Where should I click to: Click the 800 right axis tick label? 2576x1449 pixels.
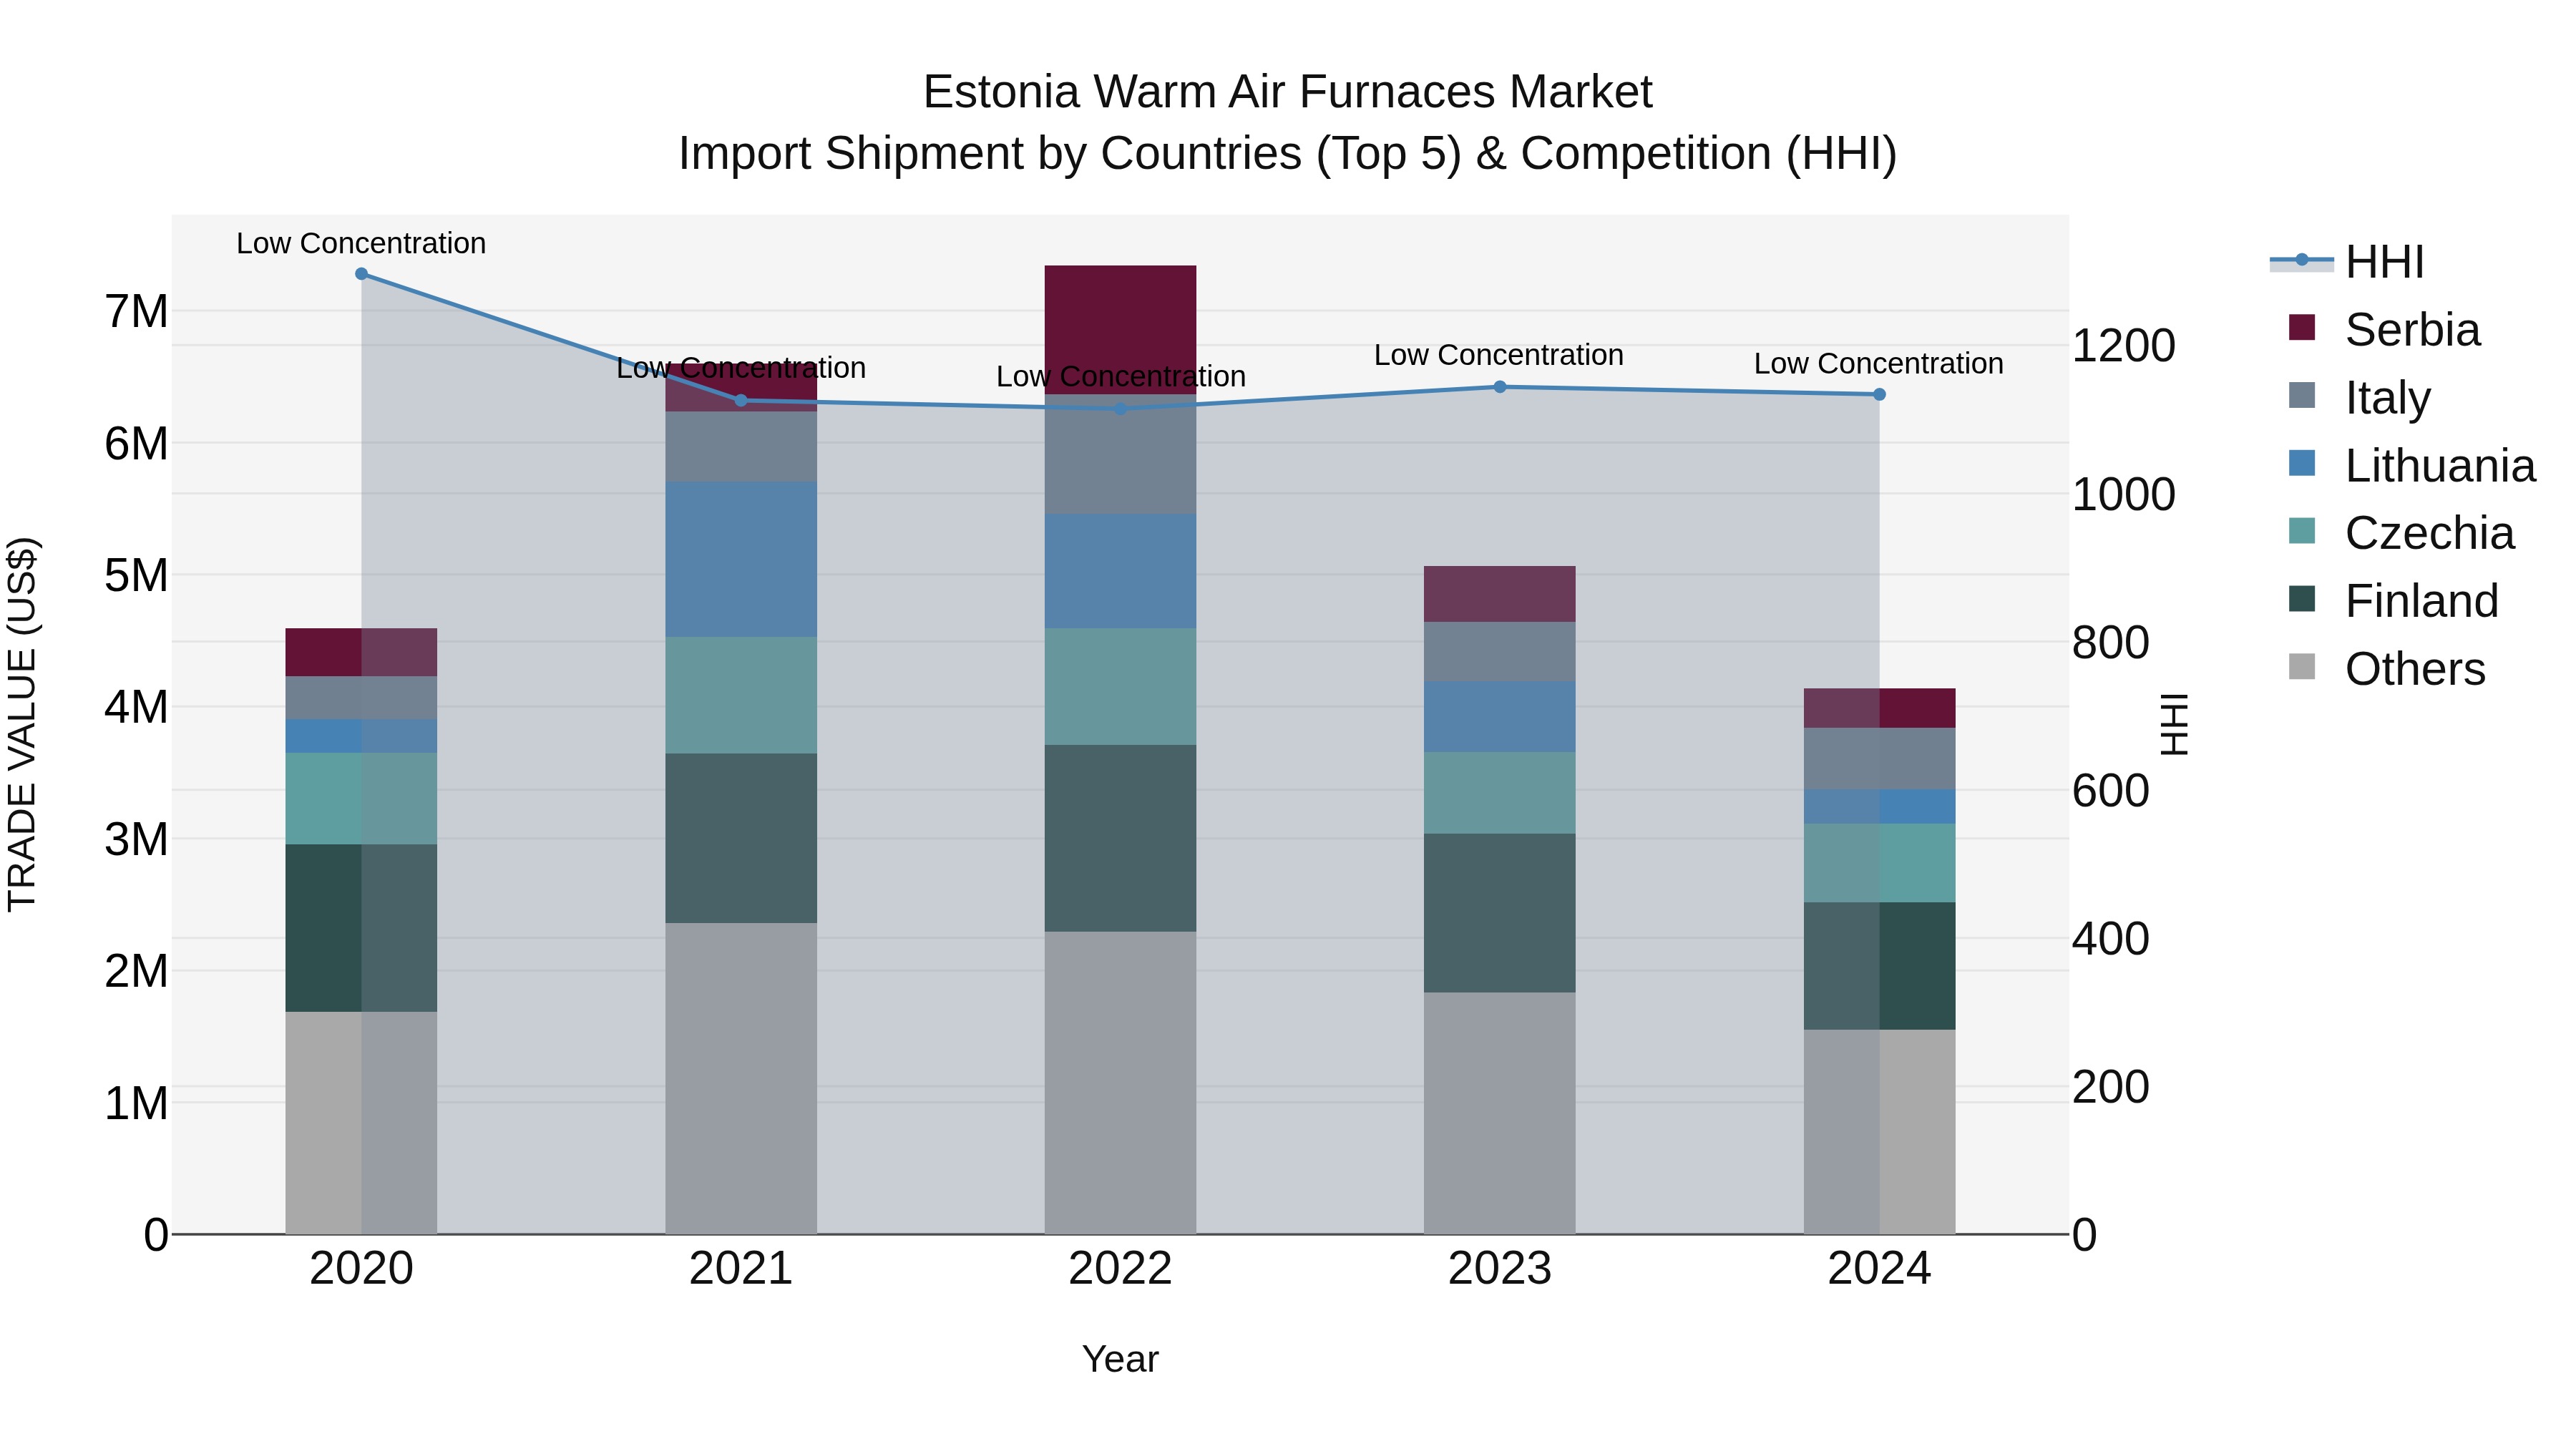(2110, 642)
